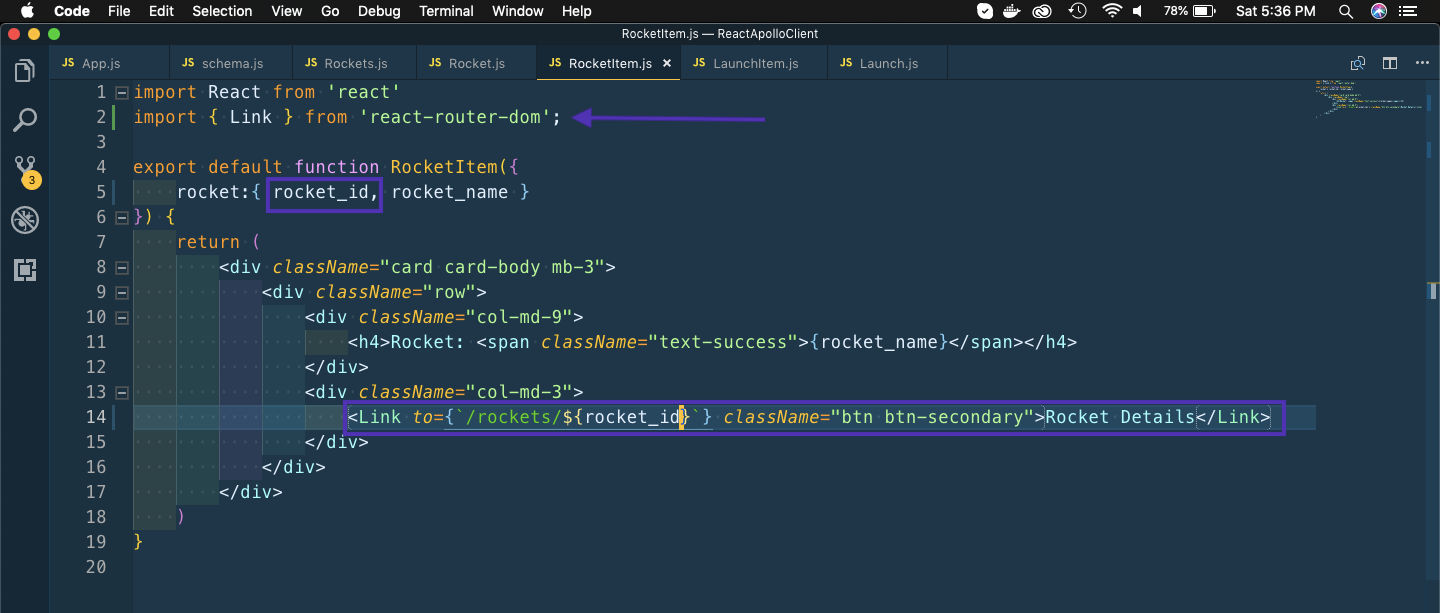The width and height of the screenshot is (1440, 613).
Task: Click the Open Changes icon in the editor toolbar
Action: 1357,63
